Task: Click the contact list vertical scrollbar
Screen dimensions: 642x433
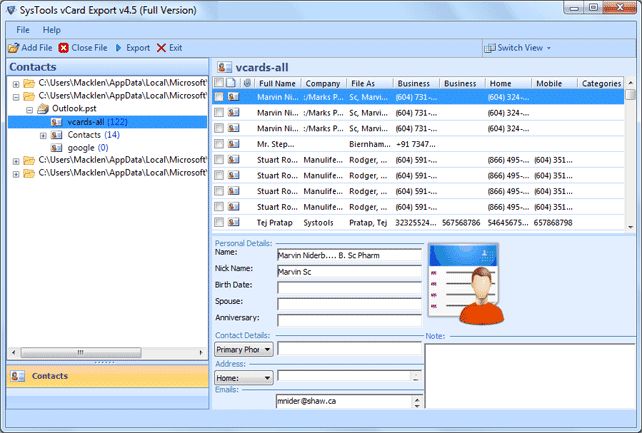Action: (x=631, y=160)
